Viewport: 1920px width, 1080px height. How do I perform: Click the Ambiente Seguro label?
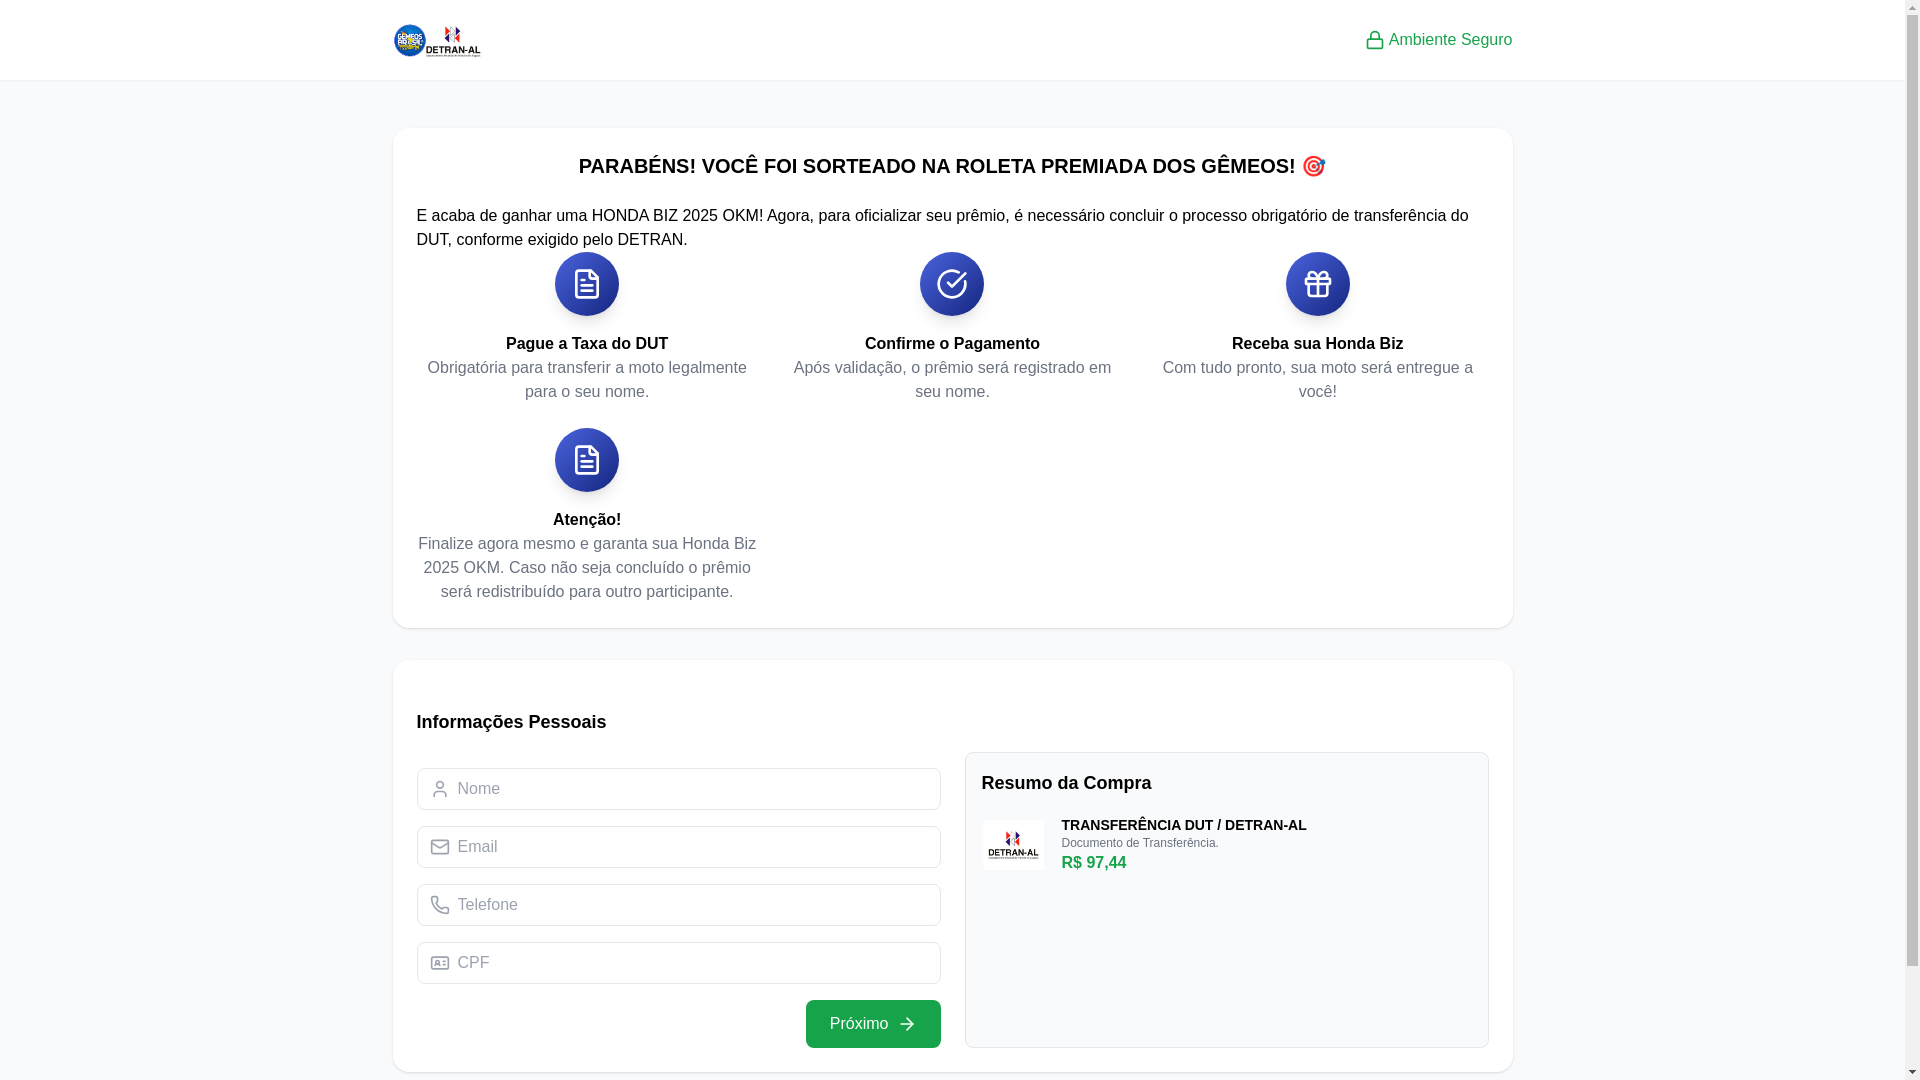(x=1450, y=40)
